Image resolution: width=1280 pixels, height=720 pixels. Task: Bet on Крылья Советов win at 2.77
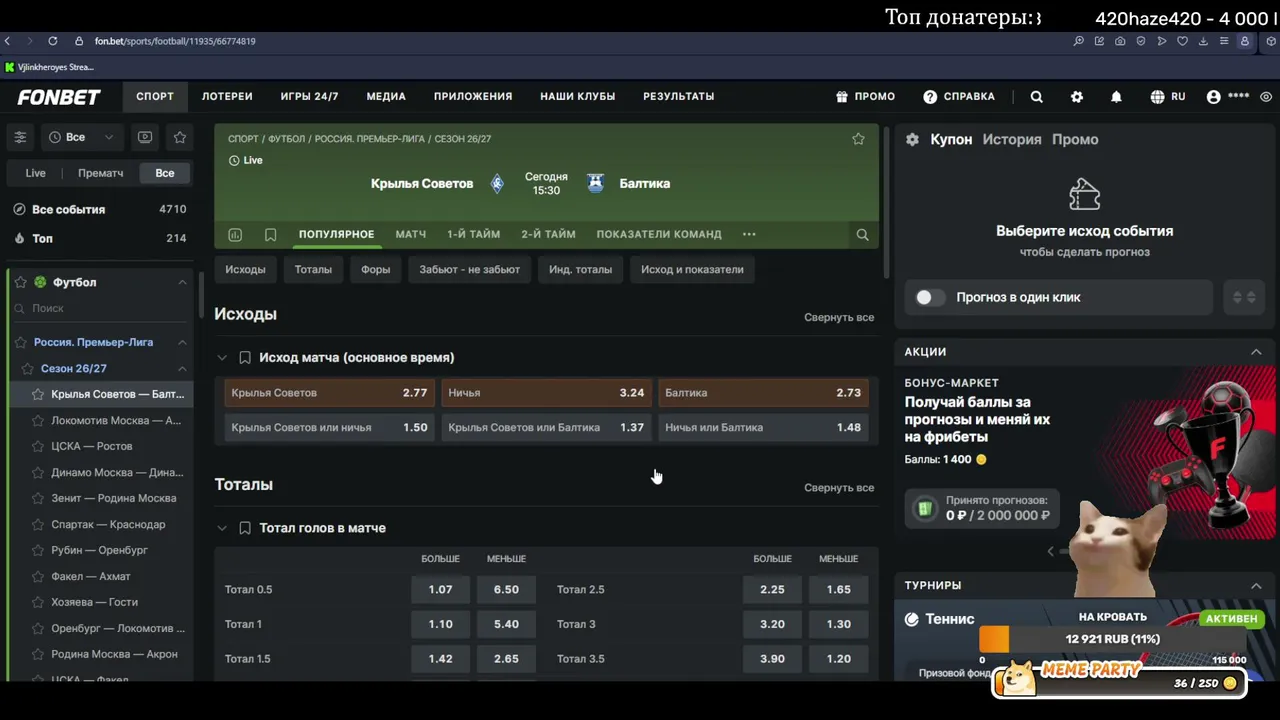click(329, 393)
